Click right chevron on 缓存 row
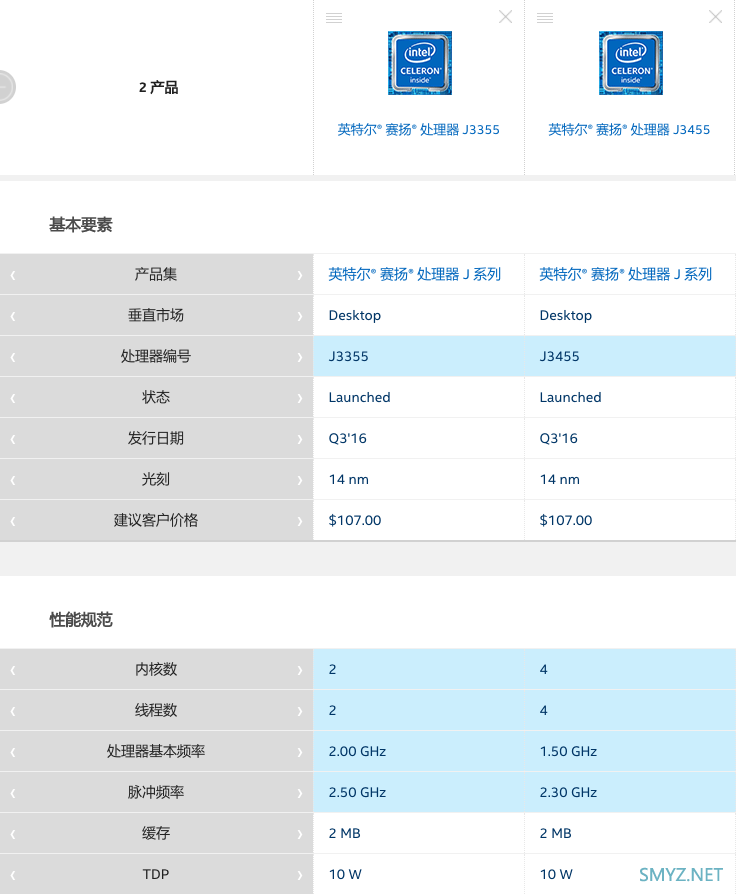 click(300, 835)
